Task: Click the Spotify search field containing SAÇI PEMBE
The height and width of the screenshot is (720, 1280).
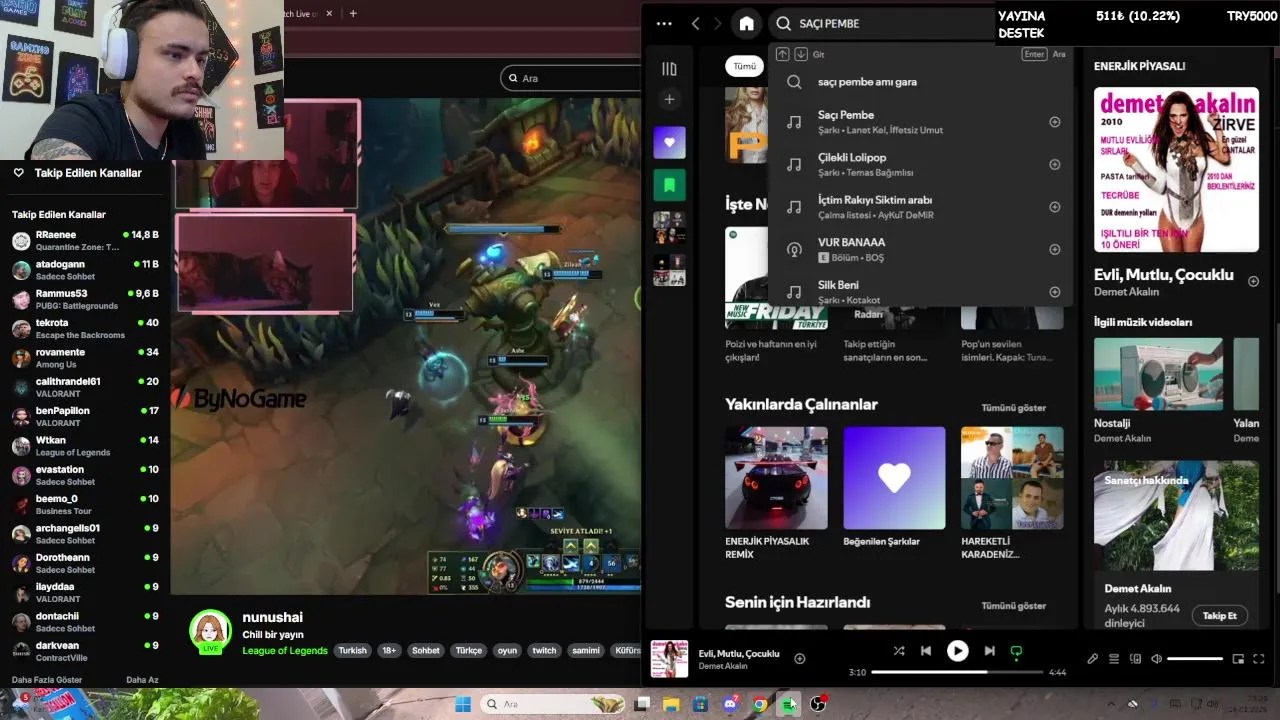Action: pyautogui.click(x=880, y=24)
